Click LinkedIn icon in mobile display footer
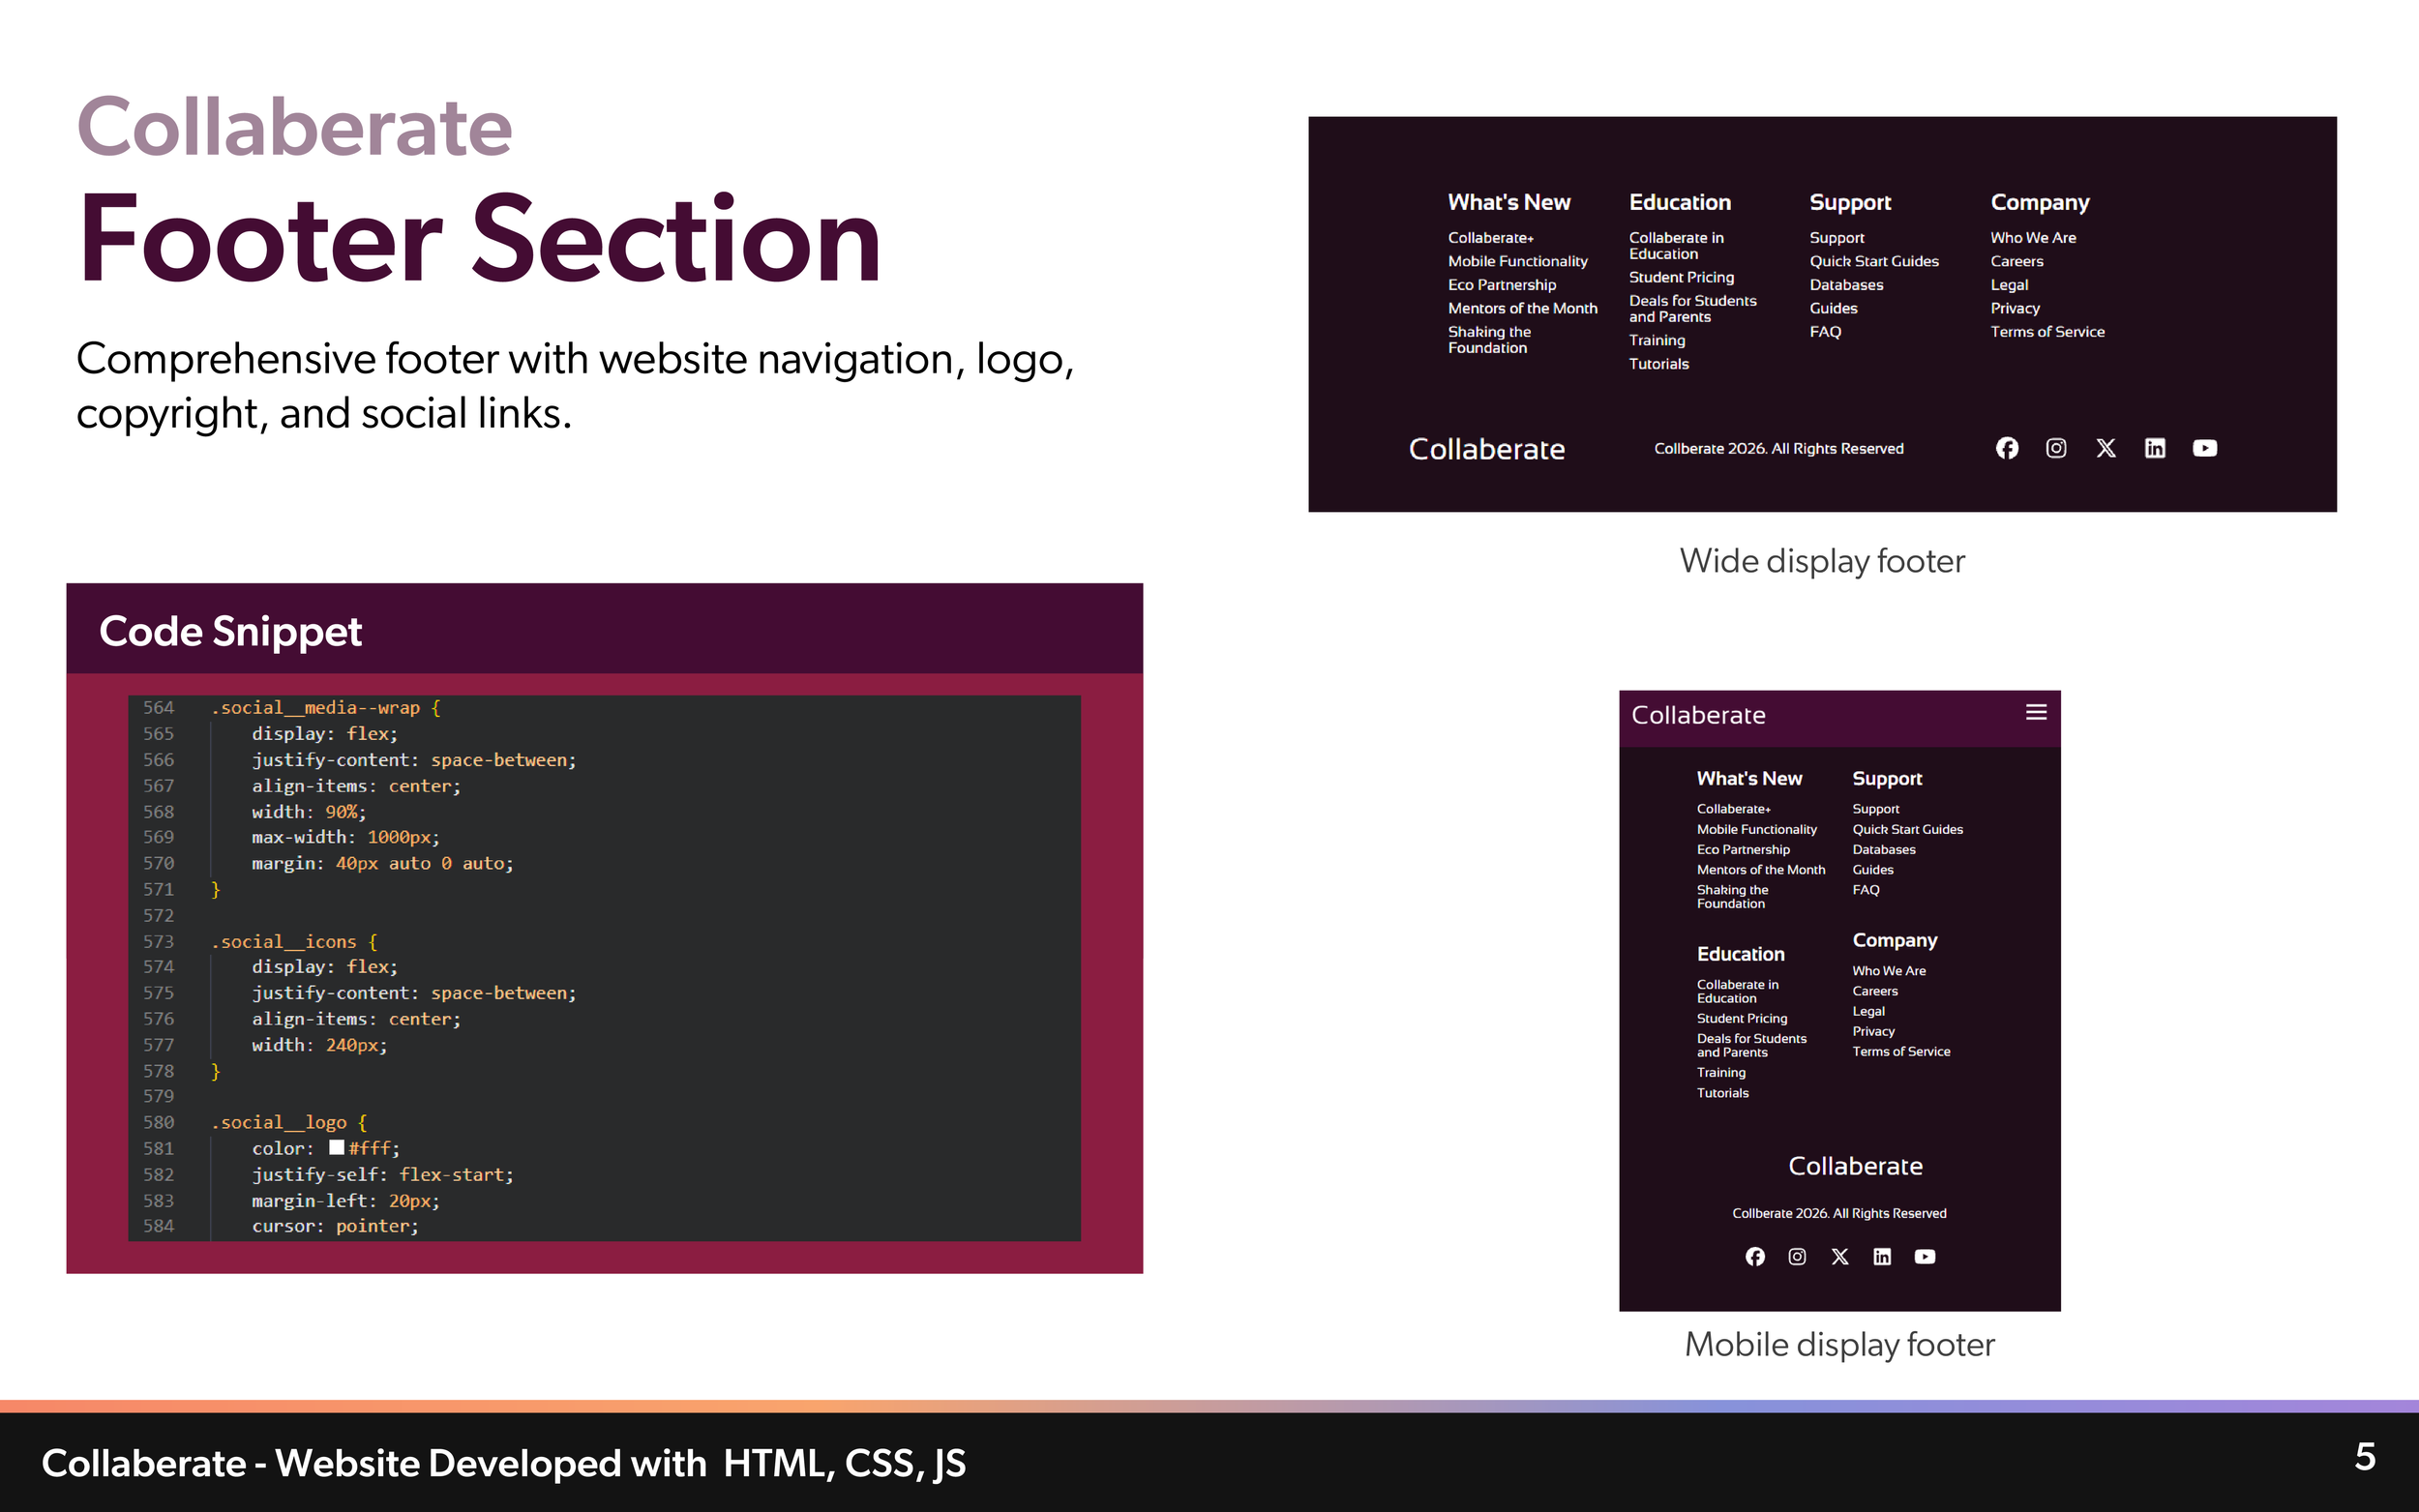 [x=1882, y=1256]
